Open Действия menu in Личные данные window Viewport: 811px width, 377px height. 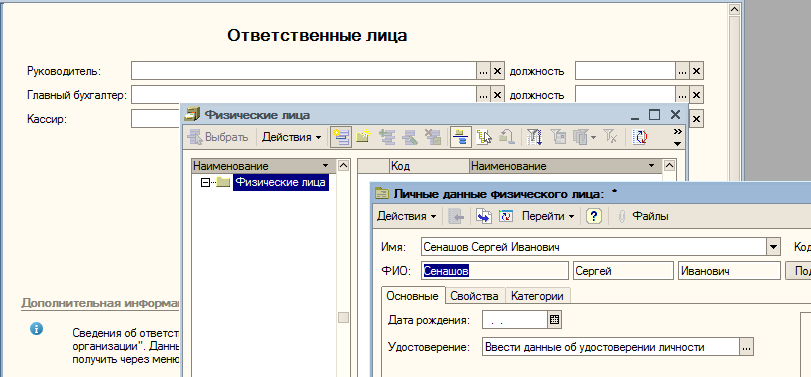407,216
